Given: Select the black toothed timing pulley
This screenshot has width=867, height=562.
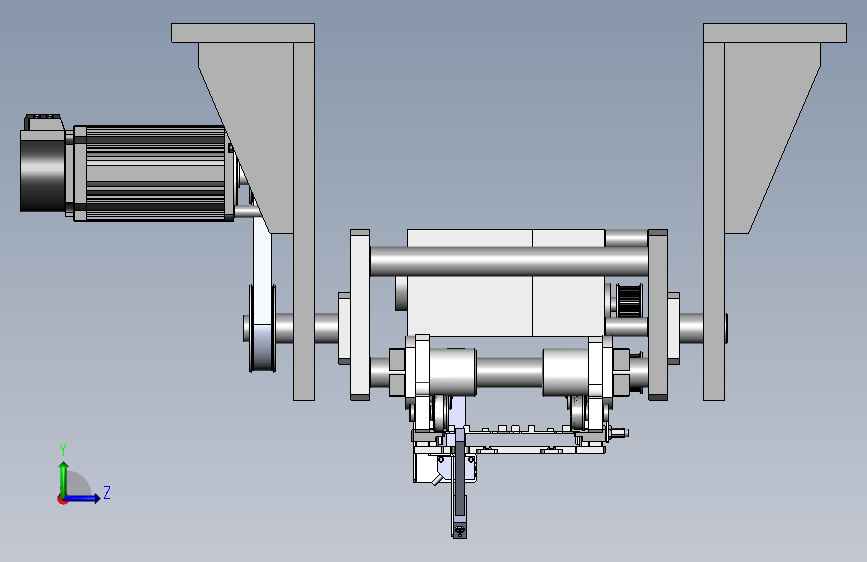Looking at the screenshot, I should click(629, 301).
